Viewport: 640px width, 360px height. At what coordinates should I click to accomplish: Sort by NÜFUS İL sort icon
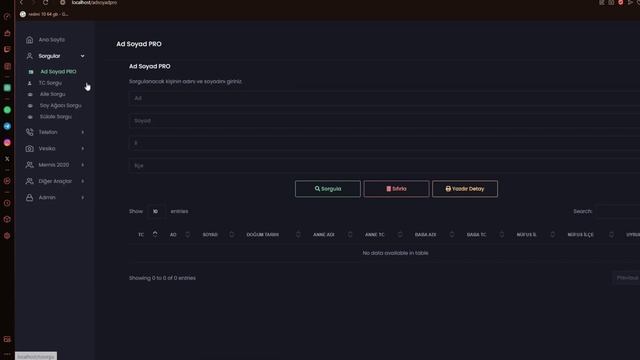click(552, 234)
